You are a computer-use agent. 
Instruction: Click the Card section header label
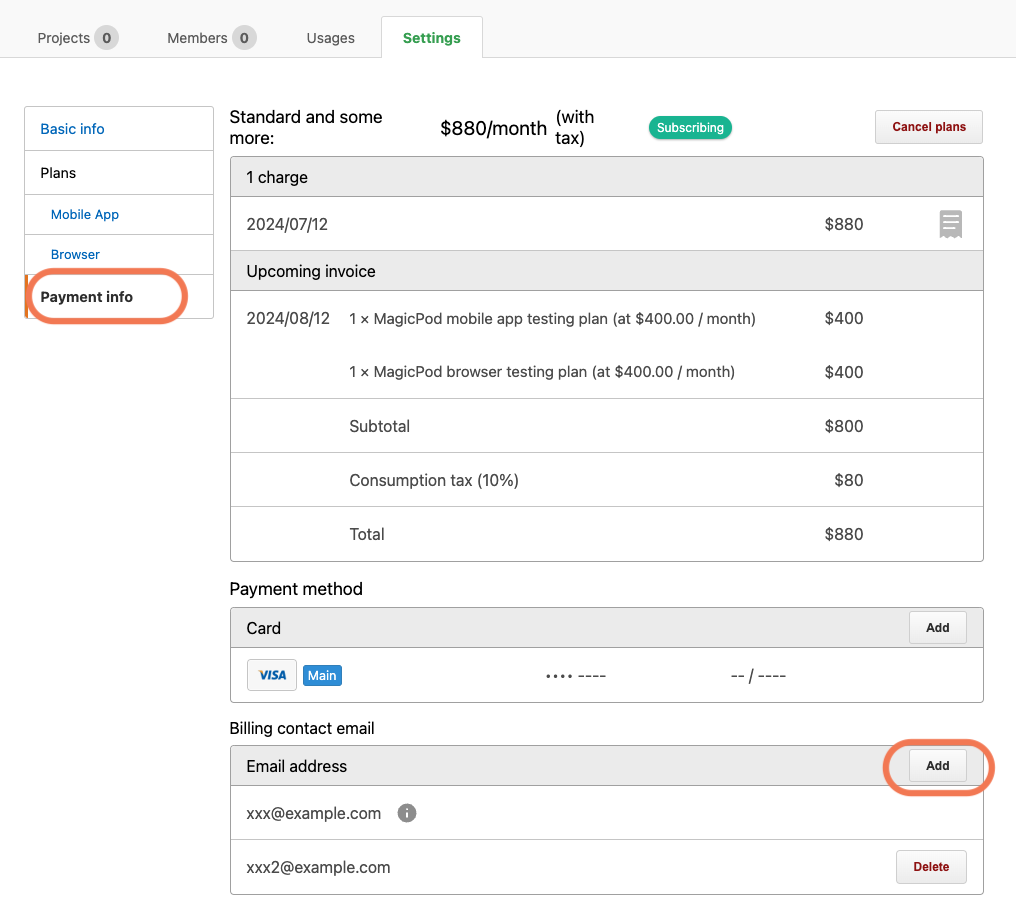(x=263, y=628)
